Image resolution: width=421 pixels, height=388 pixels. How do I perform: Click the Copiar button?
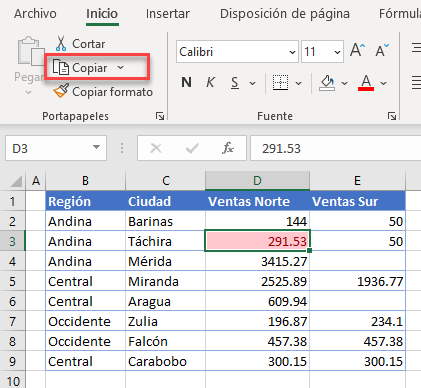pyautogui.click(x=81, y=68)
